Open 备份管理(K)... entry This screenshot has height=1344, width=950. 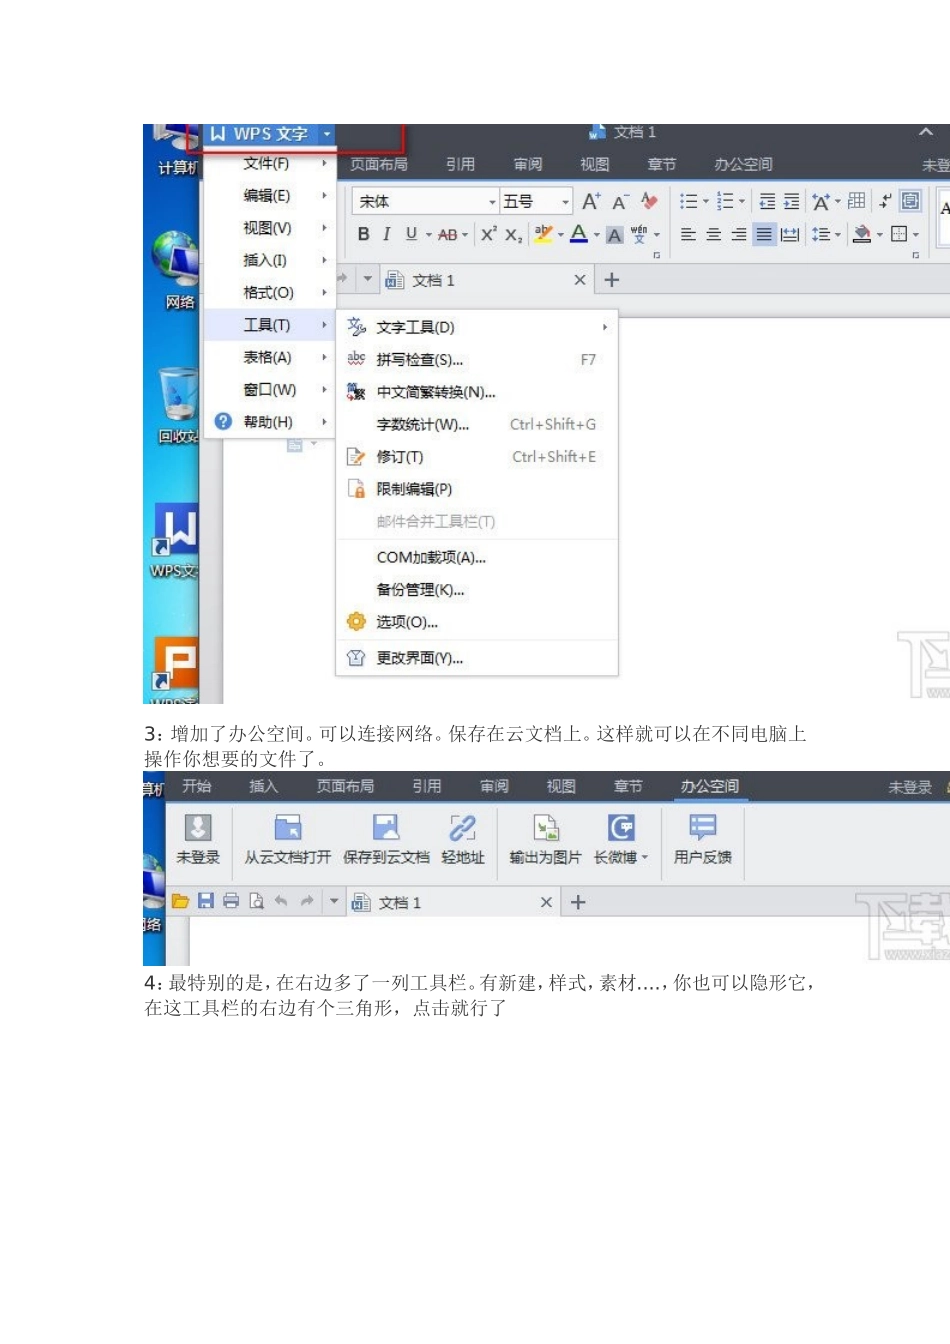pos(476,590)
